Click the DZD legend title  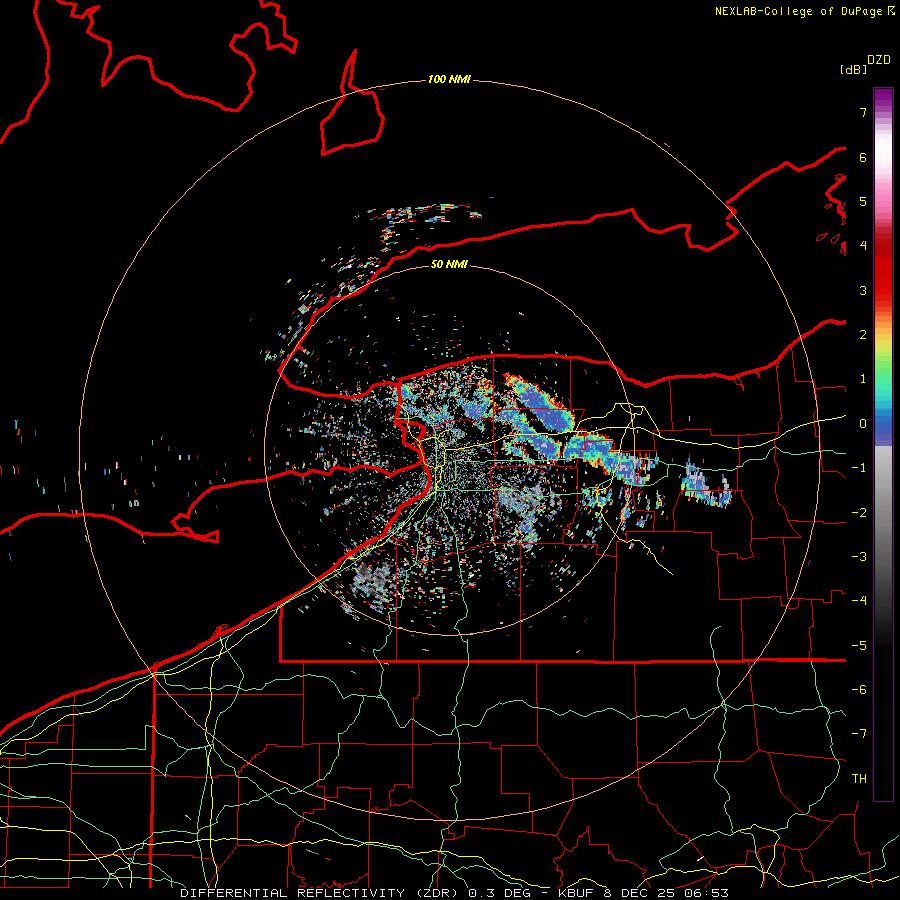tap(879, 60)
